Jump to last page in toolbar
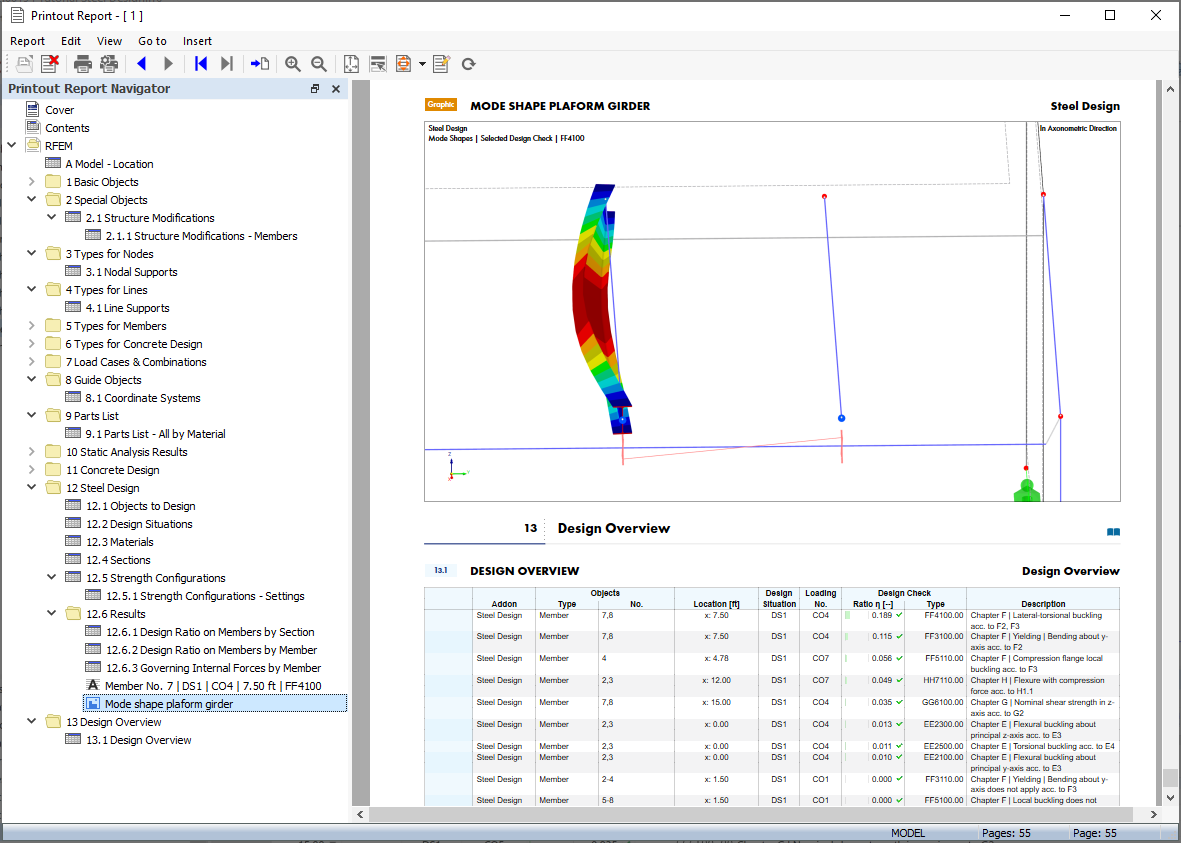Image resolution: width=1181 pixels, height=843 pixels. [227, 64]
